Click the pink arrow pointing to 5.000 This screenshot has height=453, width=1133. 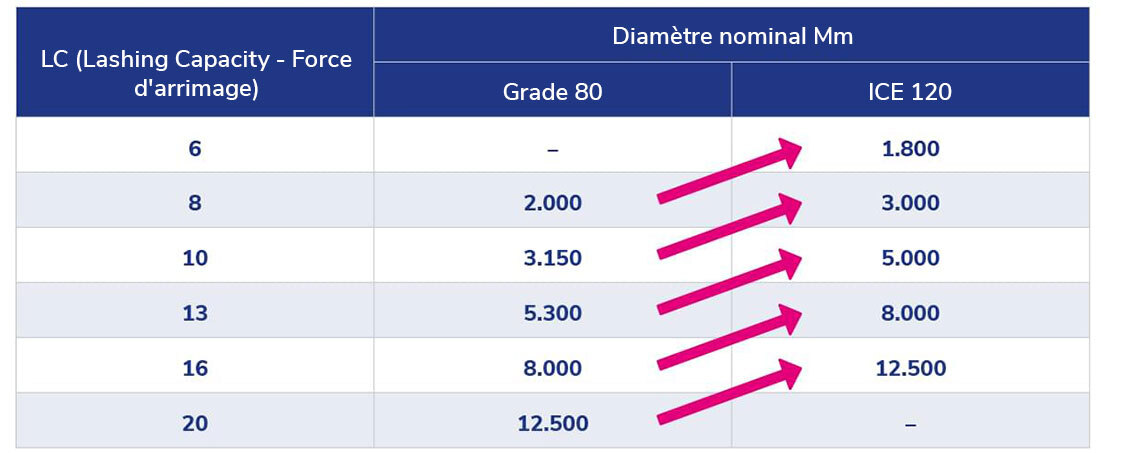(730, 282)
